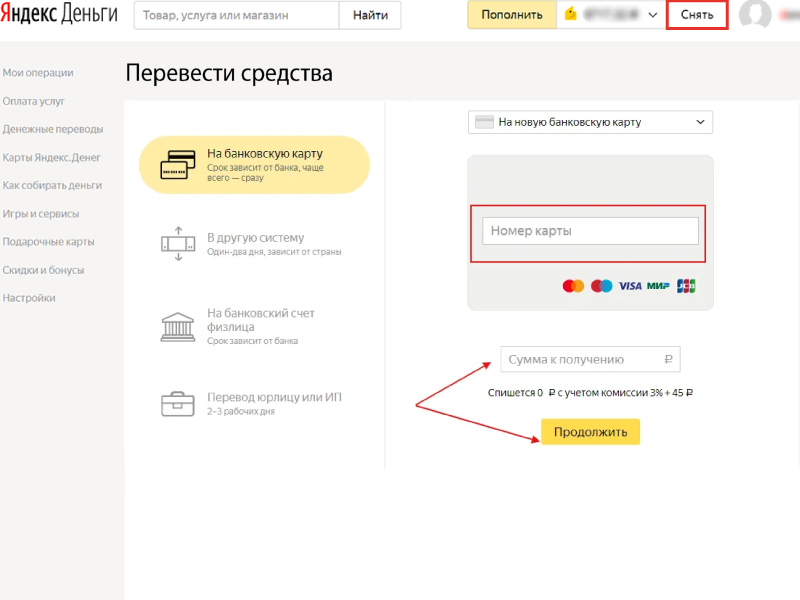Click the briefcase icon for 'Перевод юрлицу или ИП'
The image size is (800, 600).
click(x=176, y=404)
